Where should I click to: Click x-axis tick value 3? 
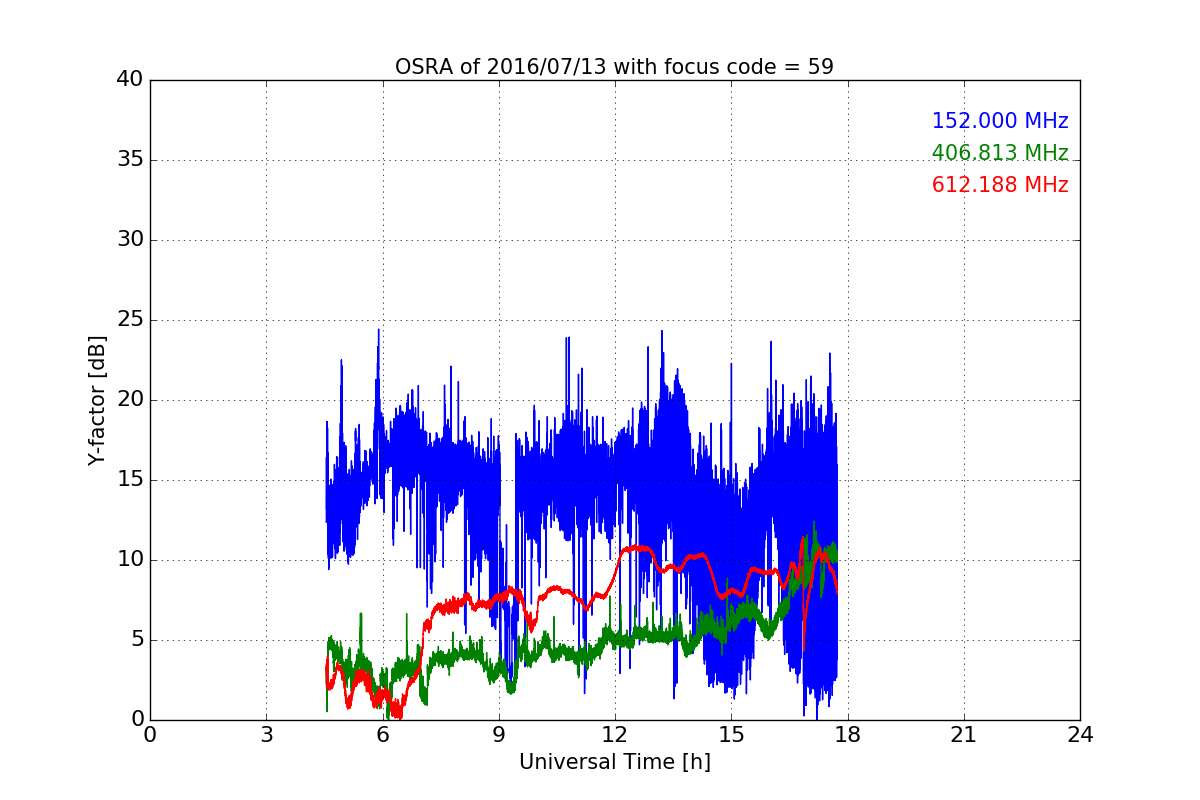coord(266,734)
